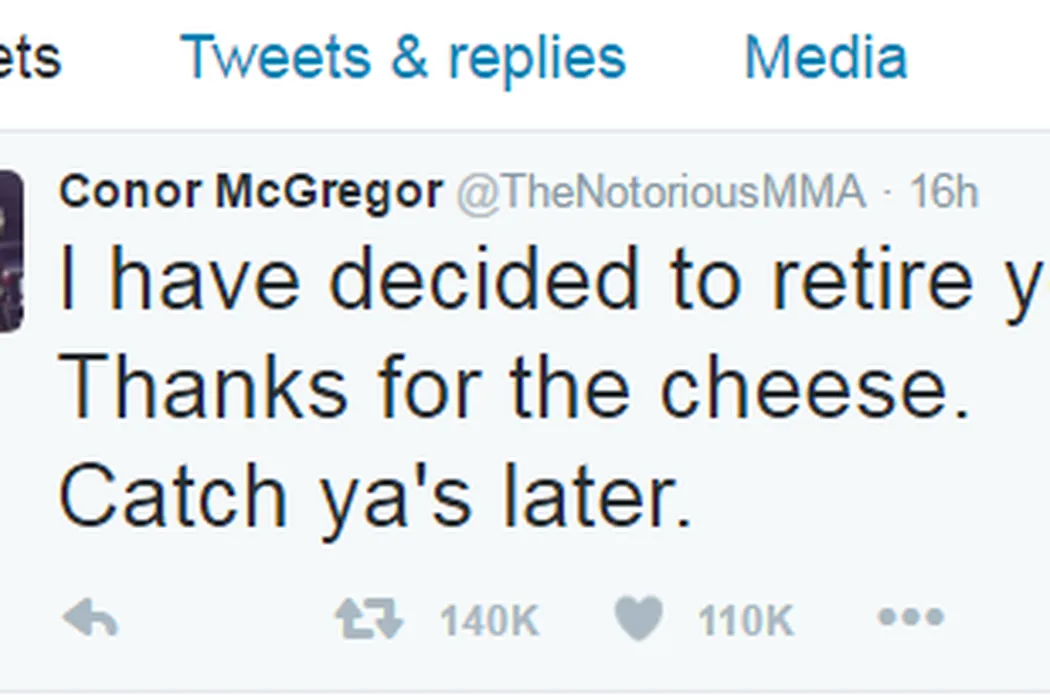Like the tweet with the heart icon

[x=638, y=620]
